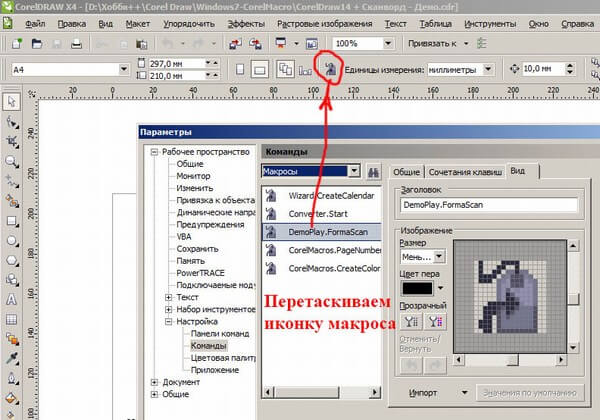600x420 pixels.
Task: Open the Эффекты menu
Action: [246, 24]
